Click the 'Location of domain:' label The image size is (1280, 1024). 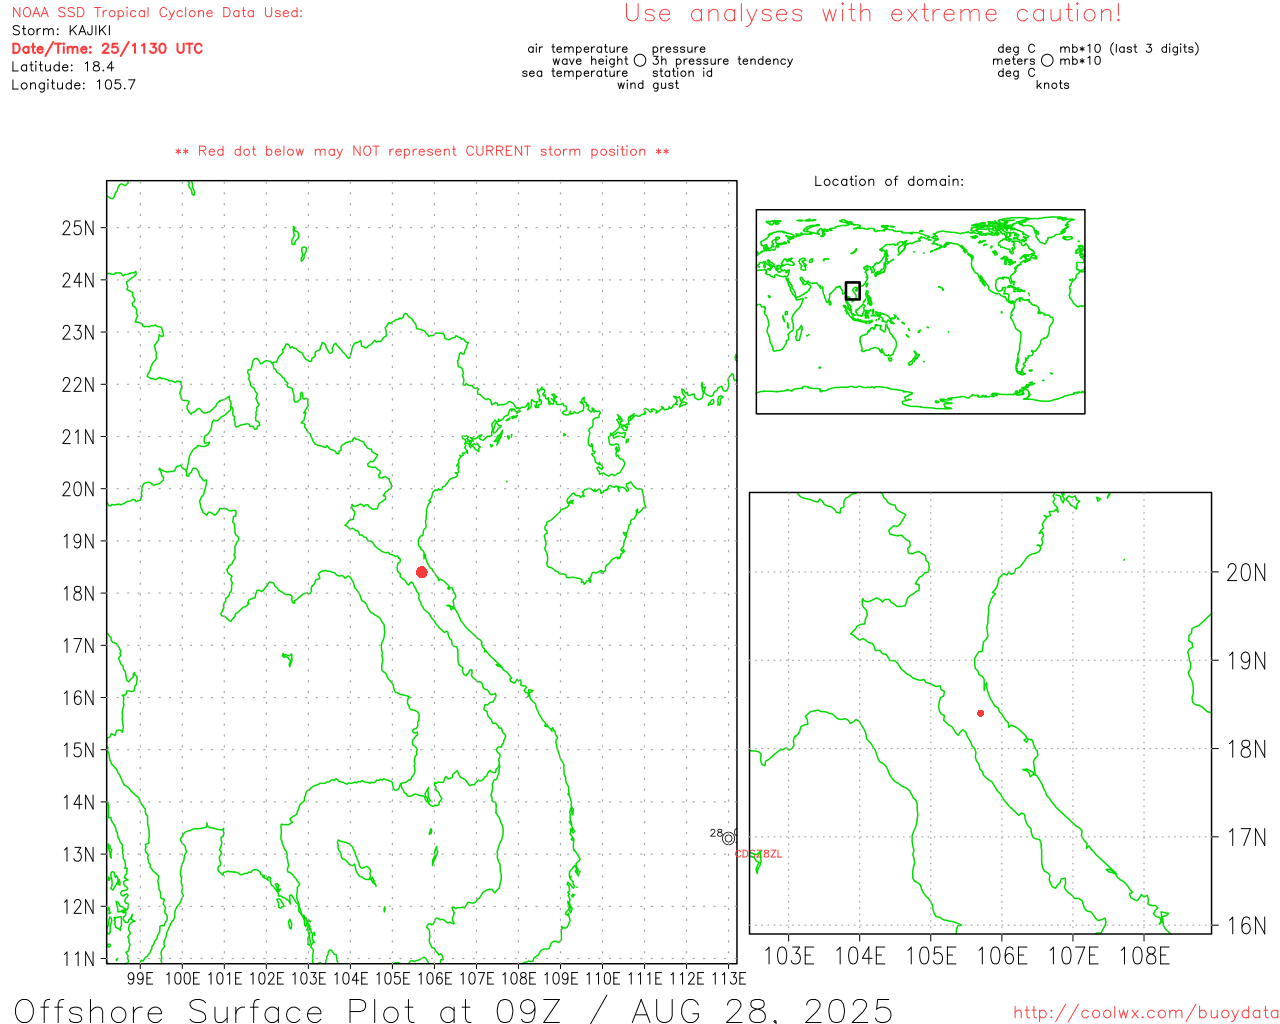tap(889, 181)
